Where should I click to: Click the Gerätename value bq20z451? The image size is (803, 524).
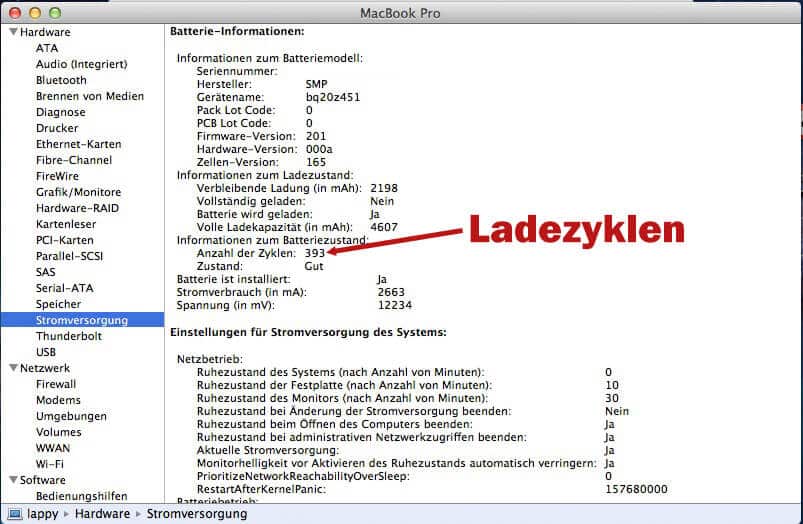[333, 97]
